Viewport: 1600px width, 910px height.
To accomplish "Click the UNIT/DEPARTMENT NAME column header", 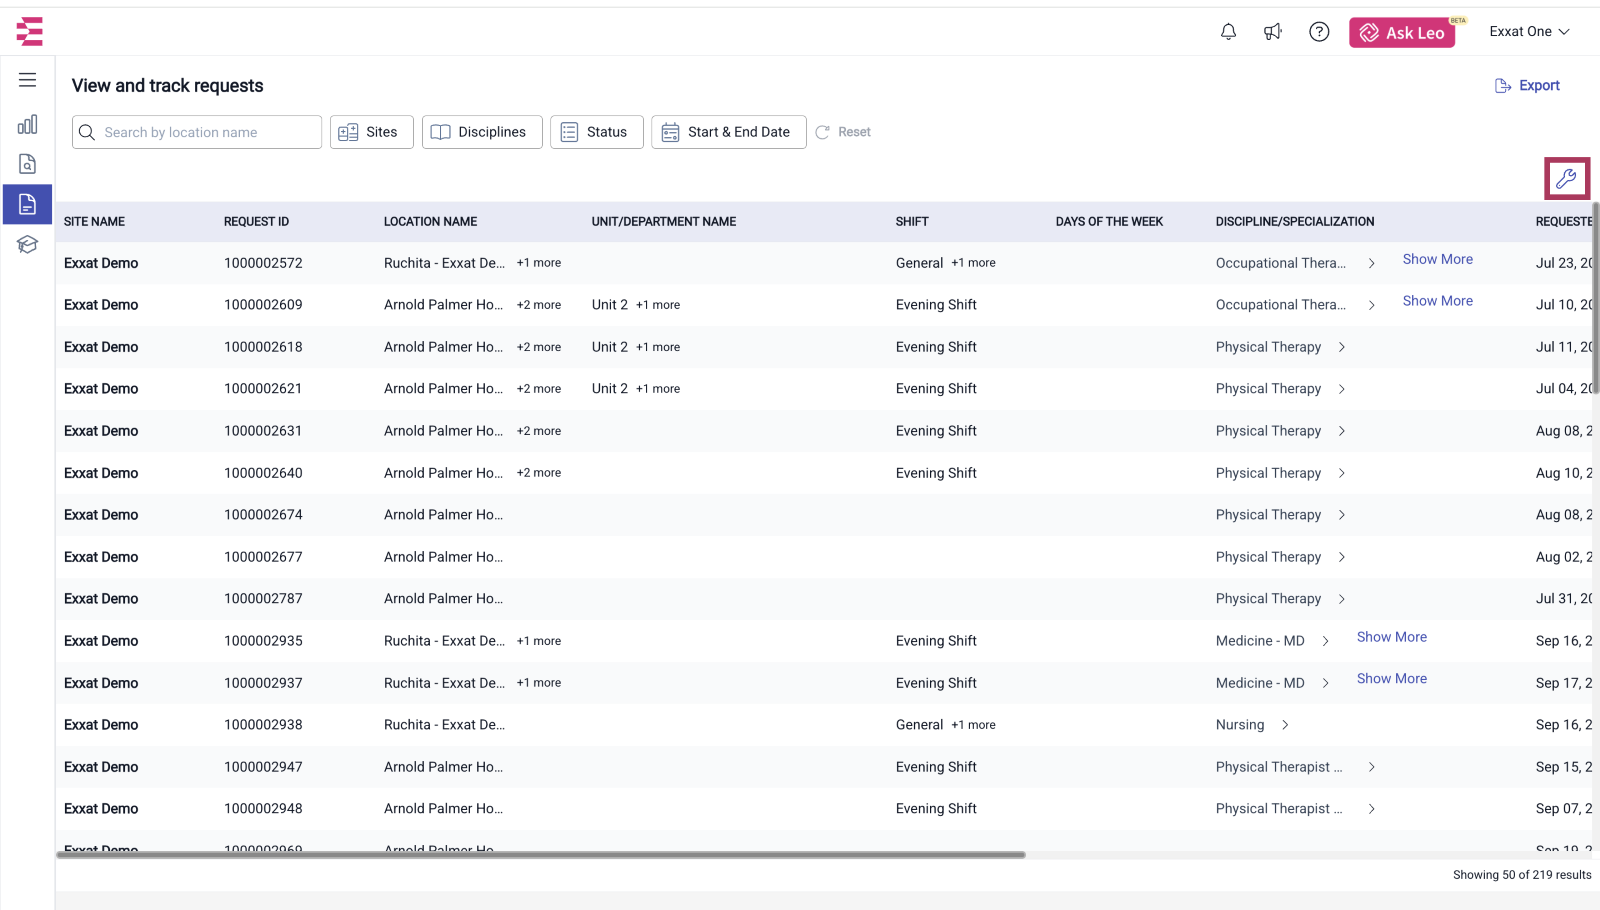I will tap(663, 222).
